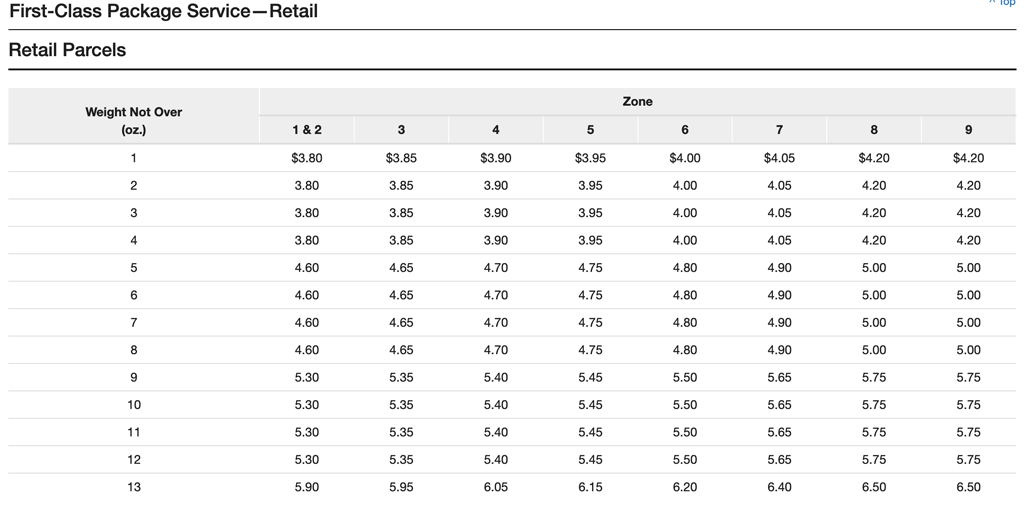
Task: Select 6.05 in the 13 oz row
Action: 496,487
